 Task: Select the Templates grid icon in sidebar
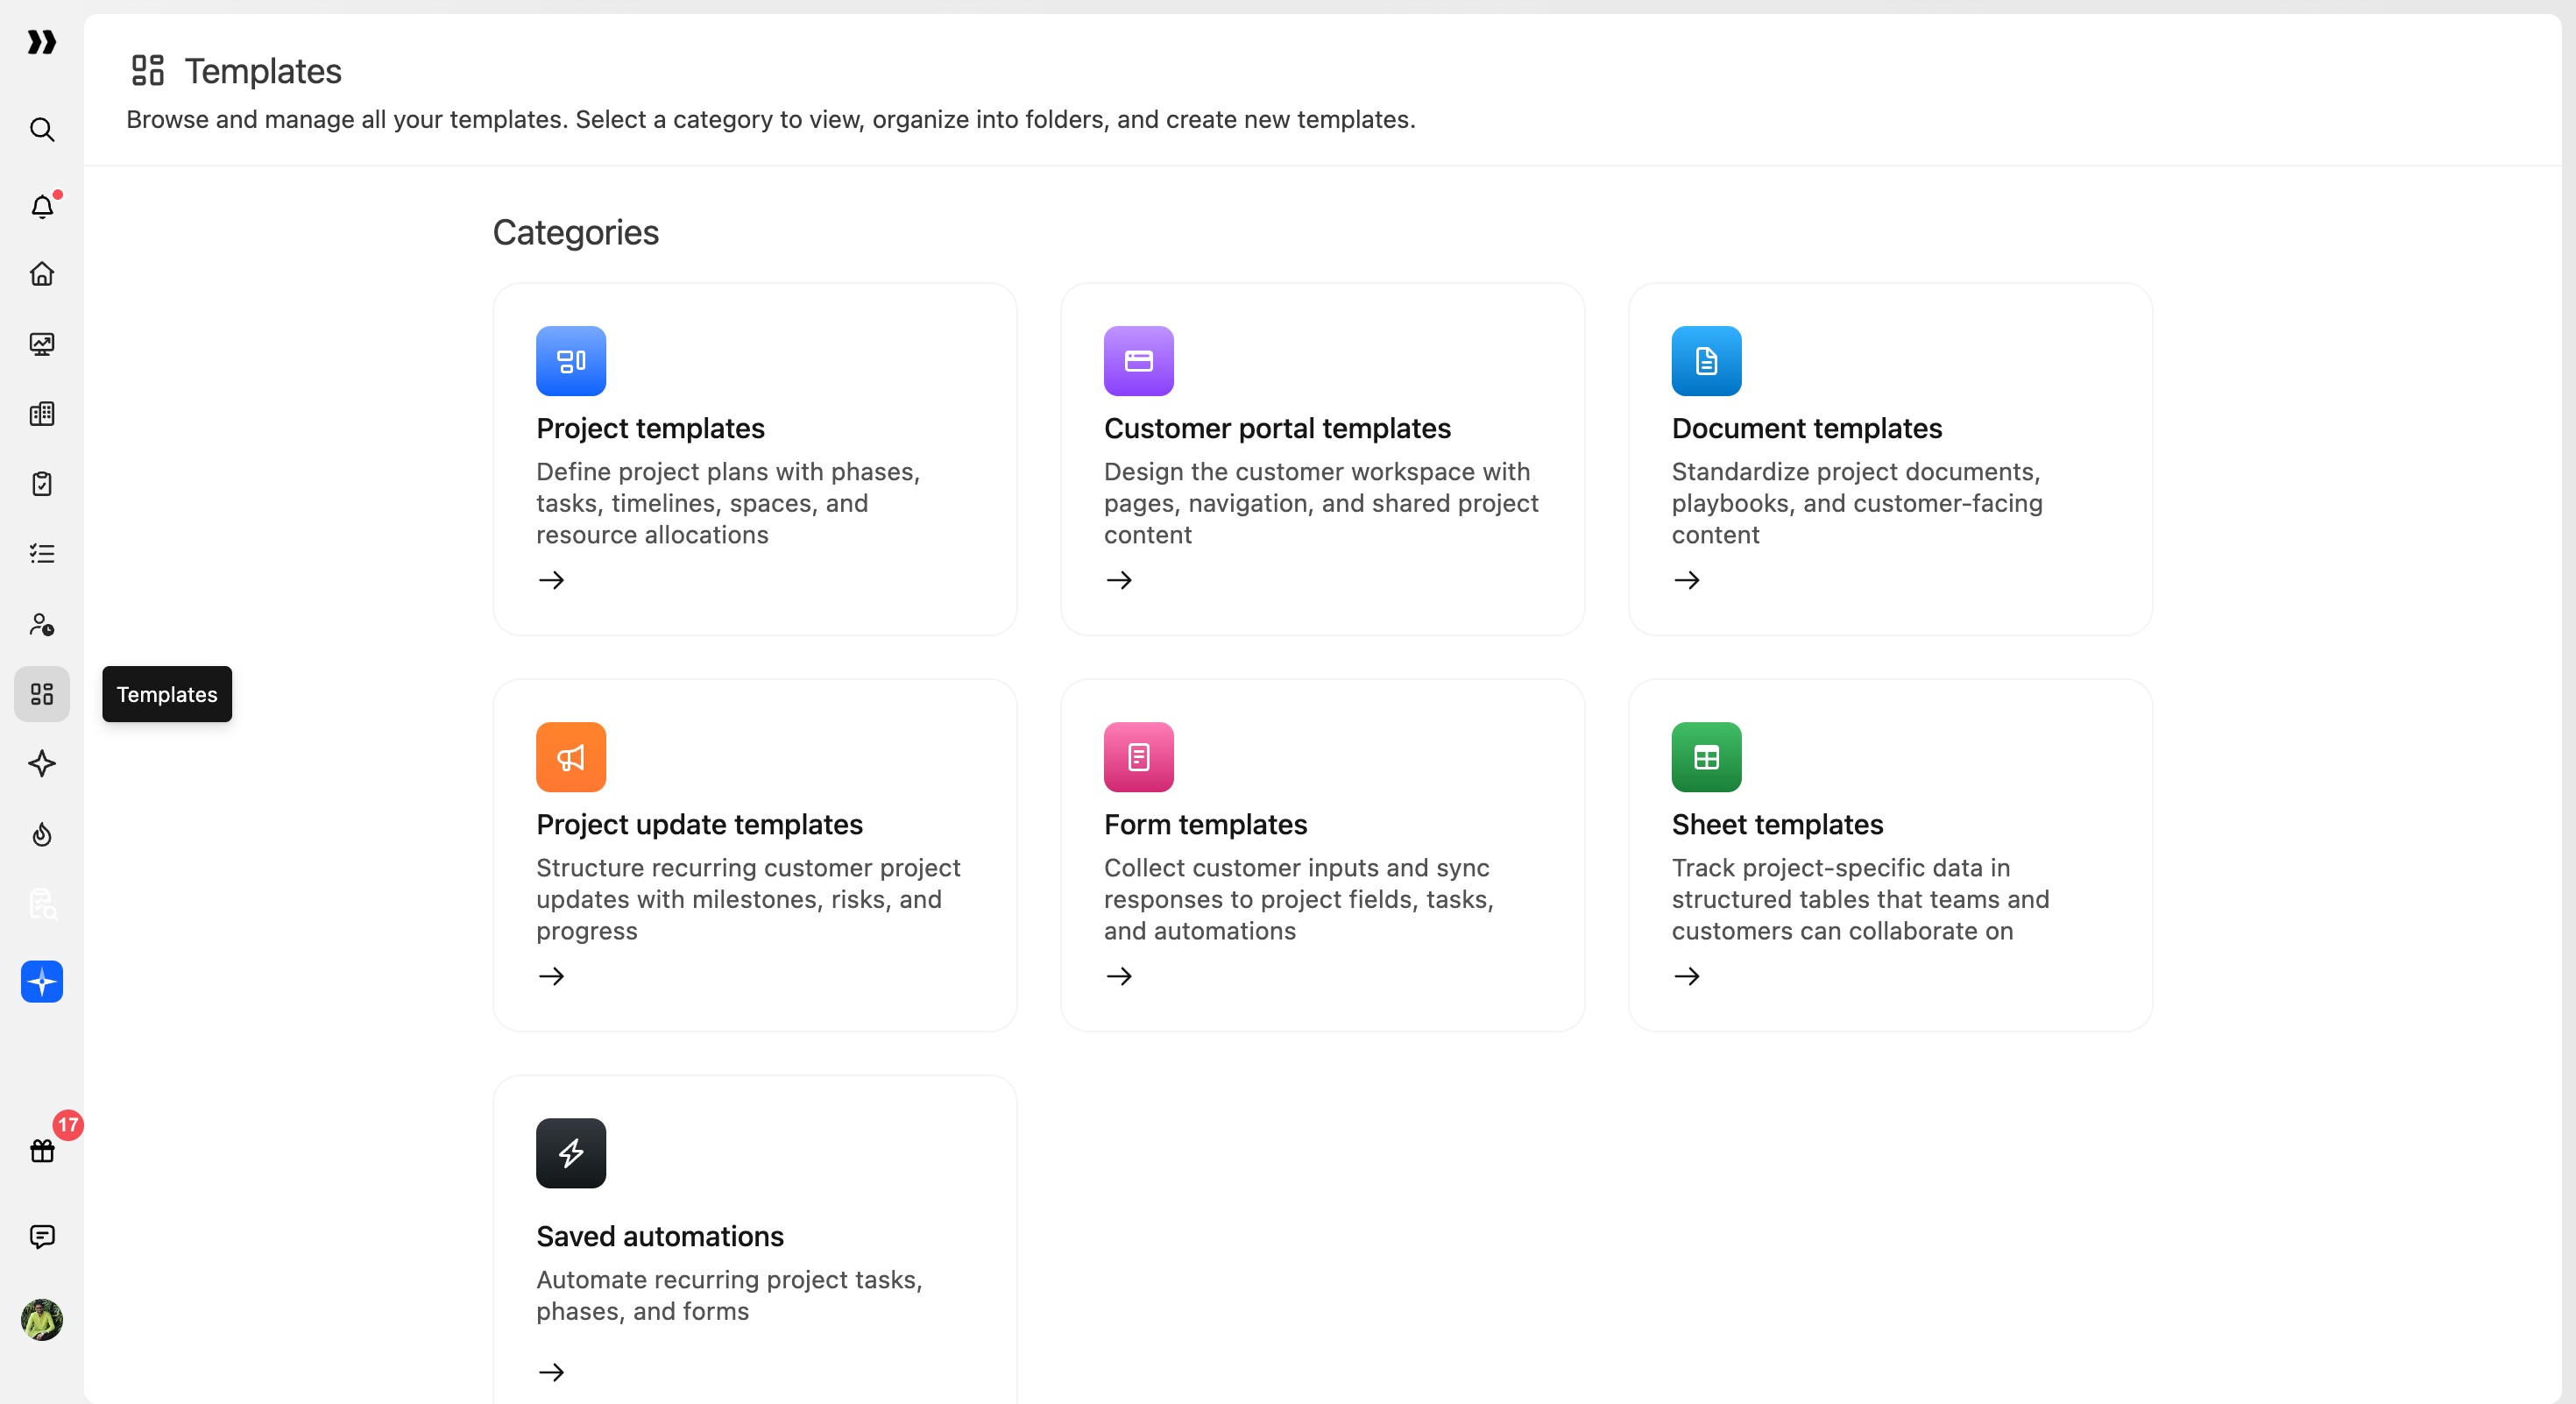tap(42, 694)
